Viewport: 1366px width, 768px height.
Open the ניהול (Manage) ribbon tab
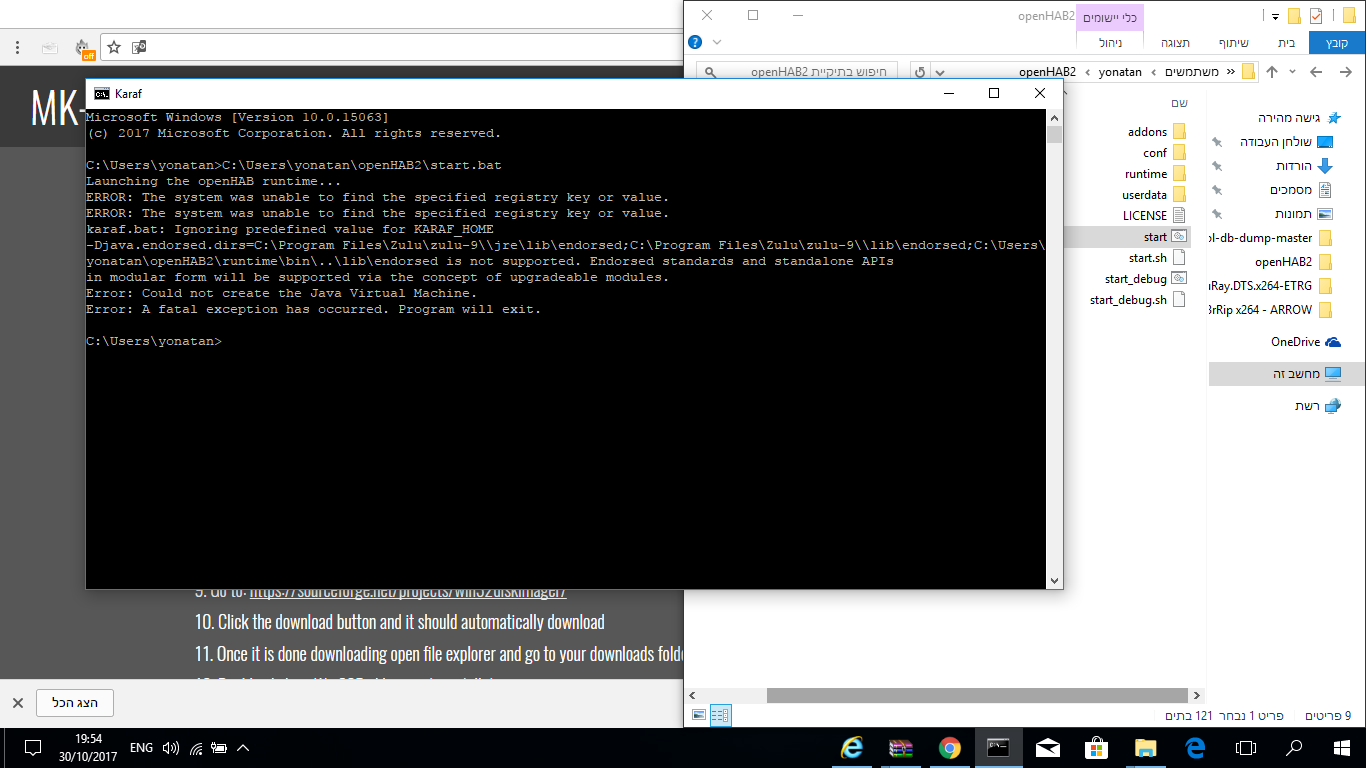click(1110, 43)
